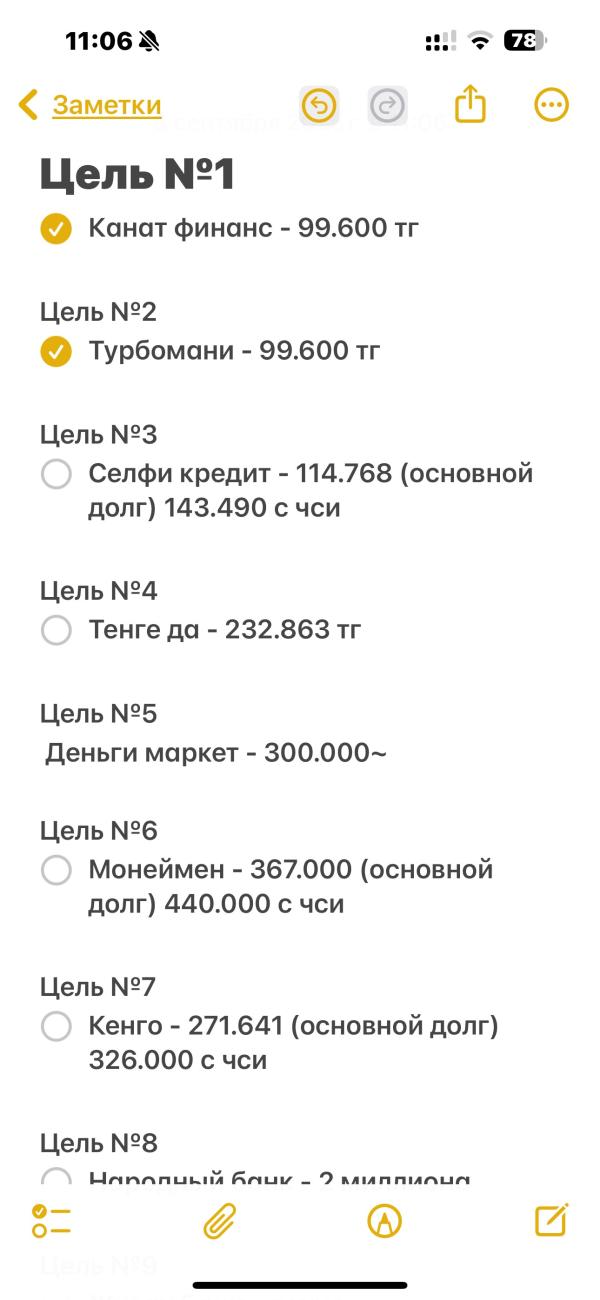Open the markup pen icon
The height and width of the screenshot is (1300, 600).
pyautogui.click(x=385, y=1221)
